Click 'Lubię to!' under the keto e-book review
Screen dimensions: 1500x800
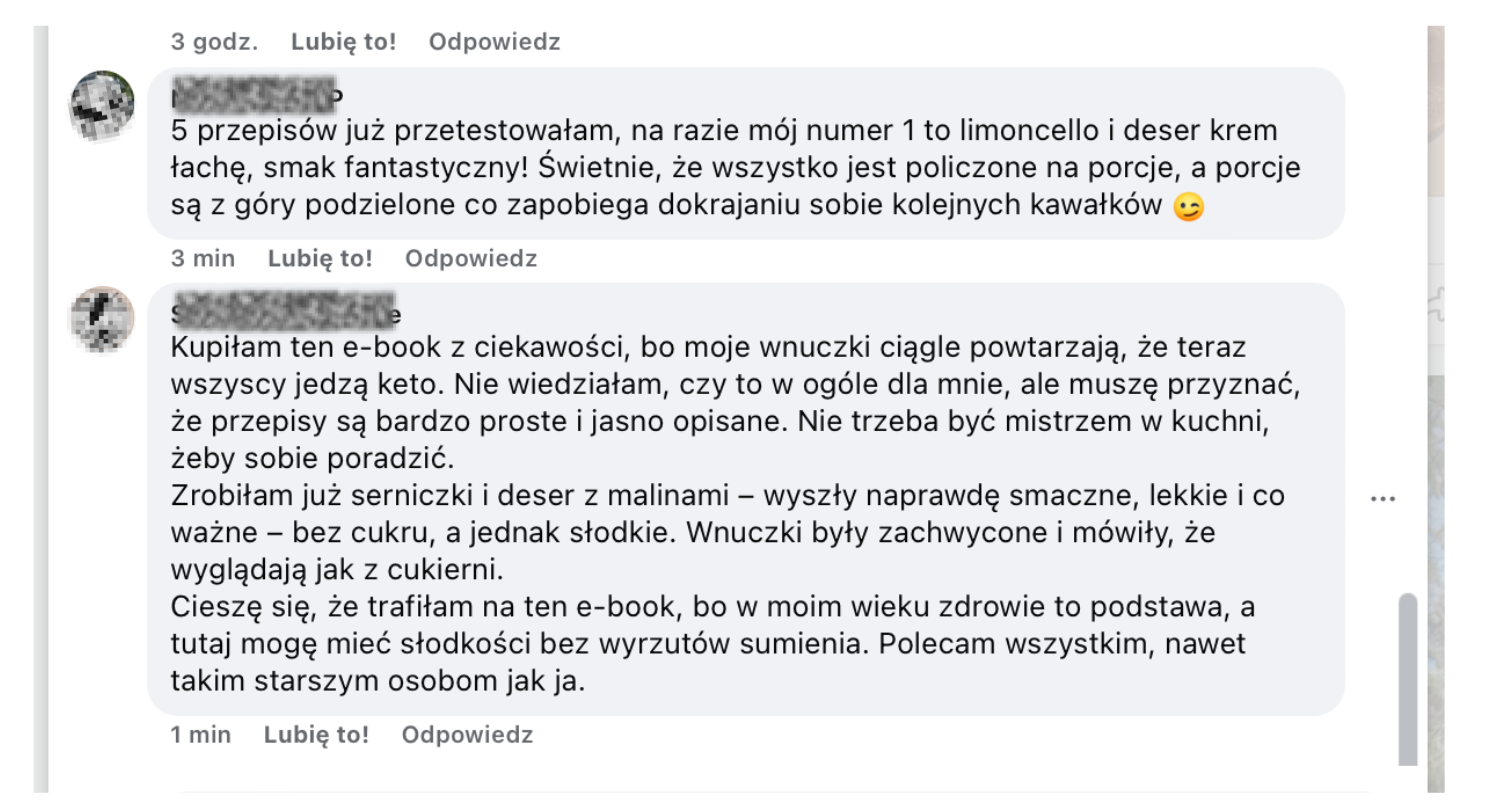(x=316, y=735)
